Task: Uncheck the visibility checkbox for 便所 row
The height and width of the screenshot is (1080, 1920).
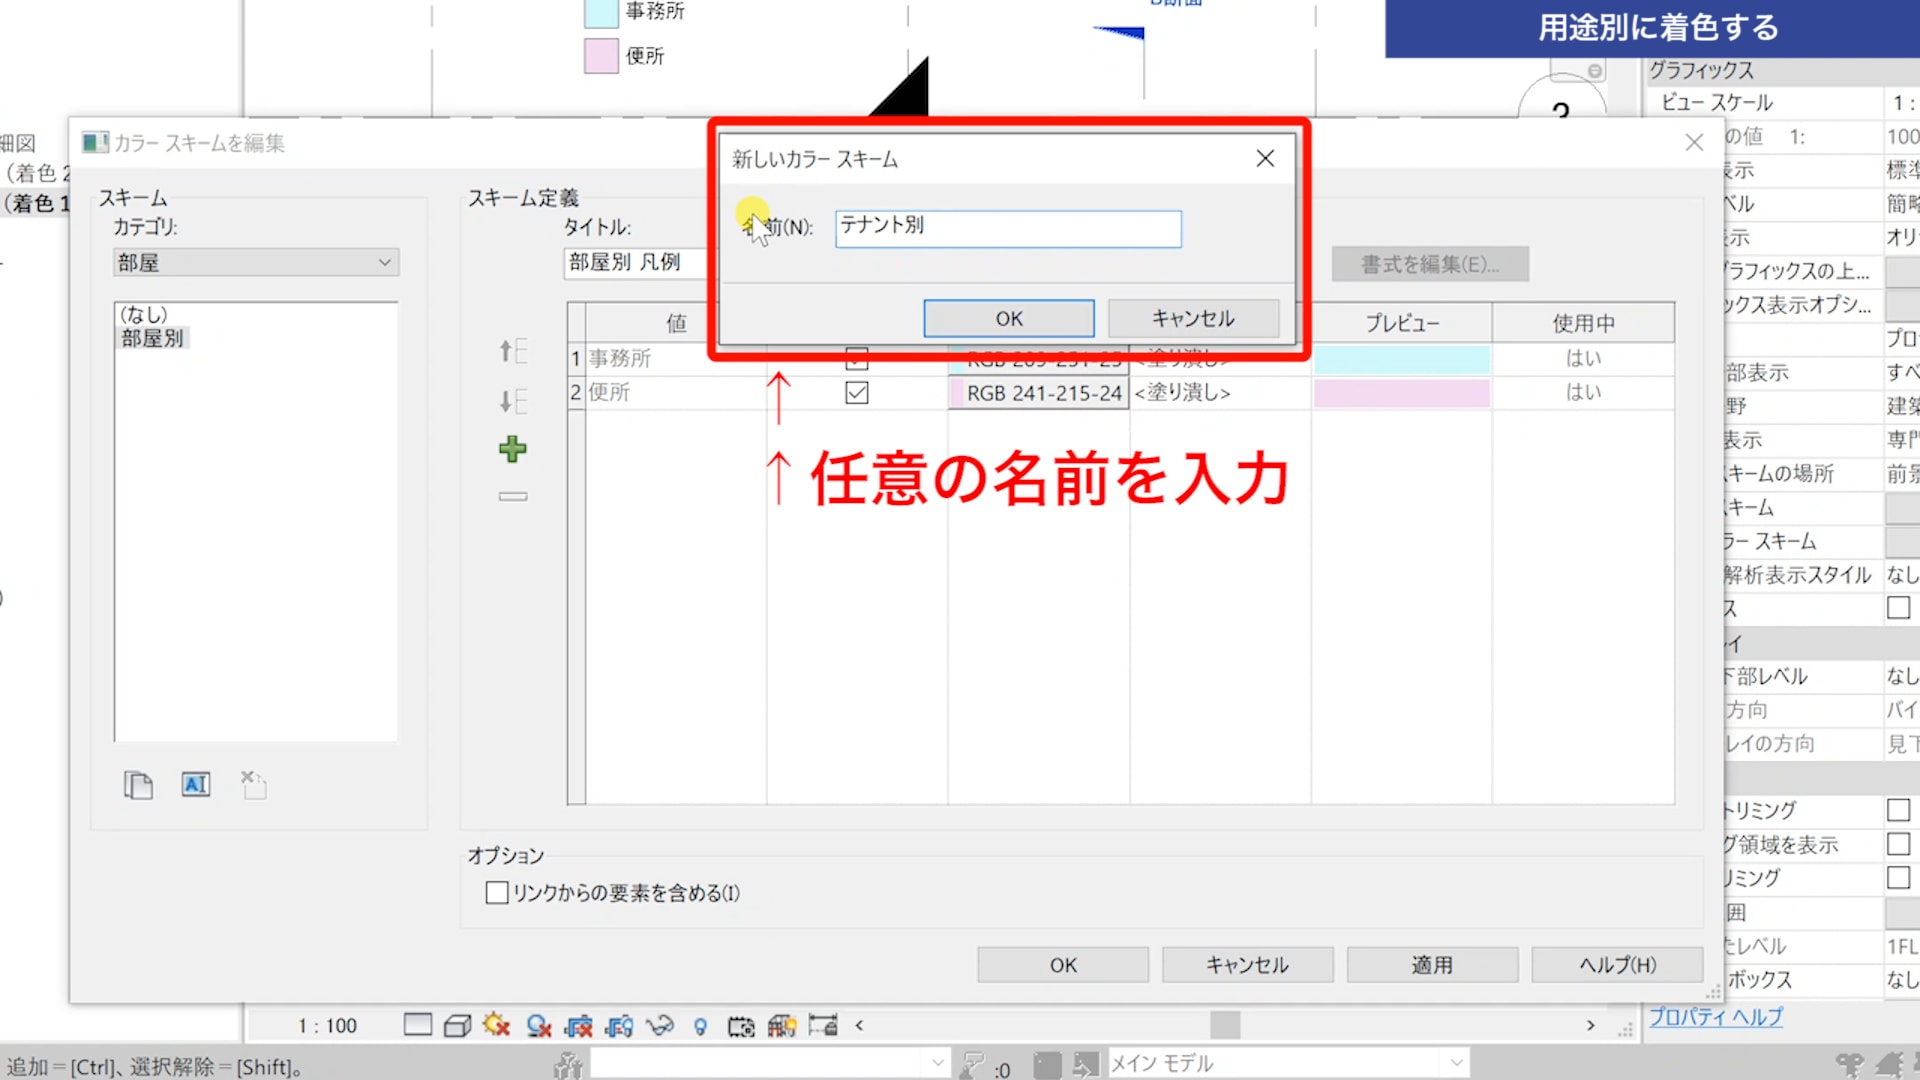Action: point(857,393)
